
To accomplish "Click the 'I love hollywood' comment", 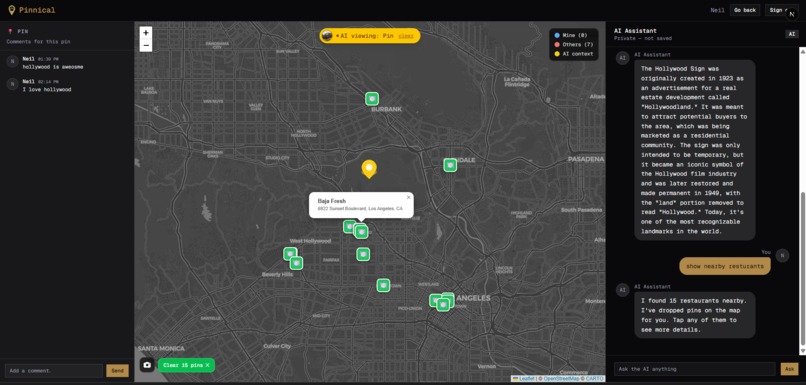I will tap(47, 89).
